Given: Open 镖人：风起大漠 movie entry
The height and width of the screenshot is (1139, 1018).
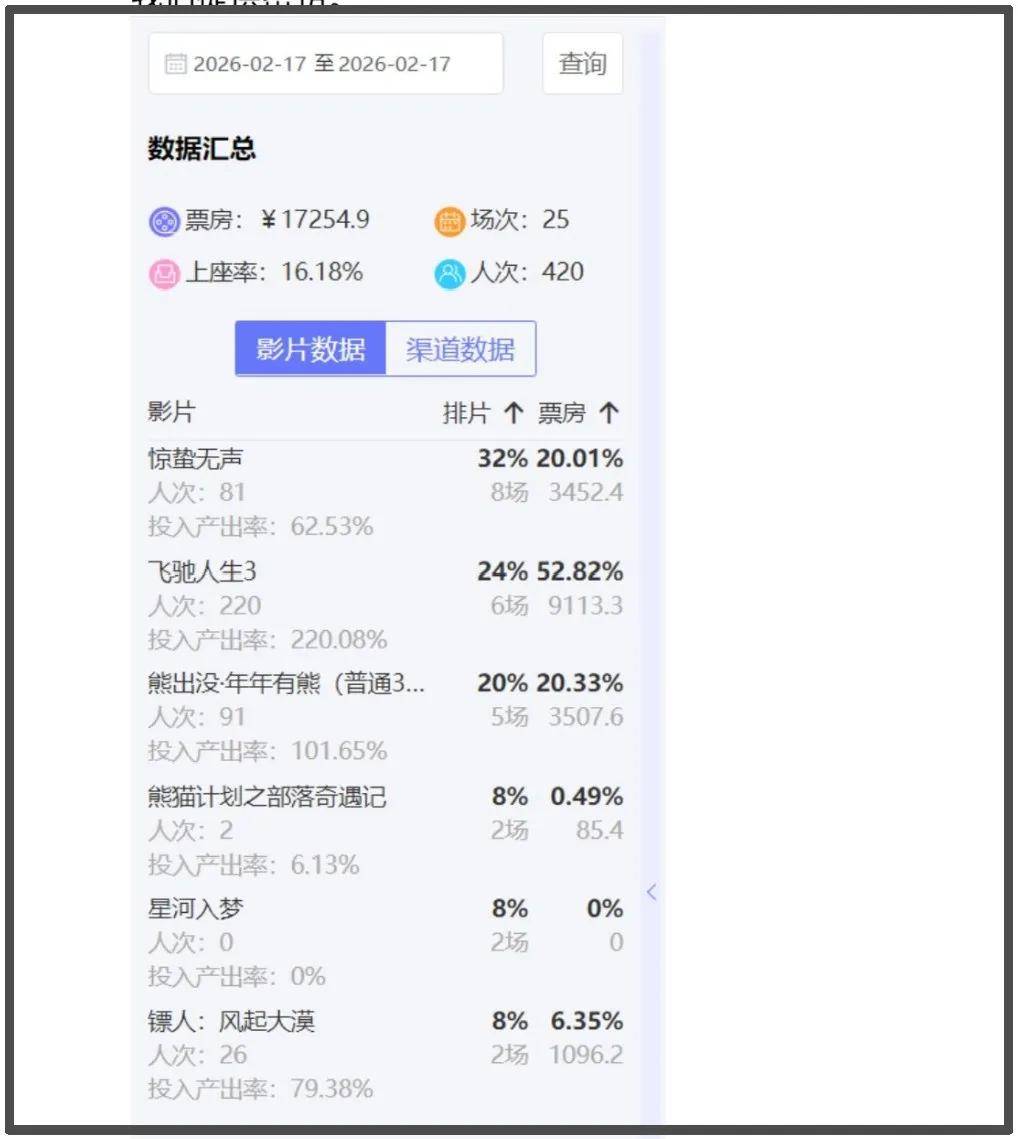Looking at the screenshot, I should [x=232, y=1022].
